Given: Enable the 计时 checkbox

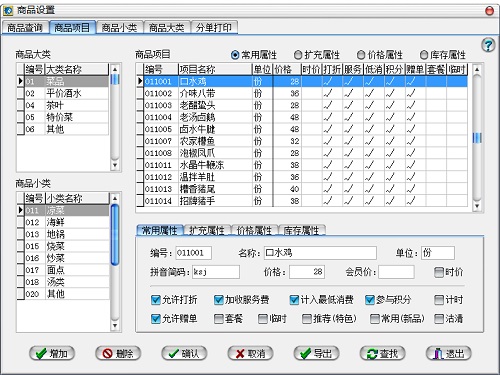Looking at the screenshot, I should point(439,300).
